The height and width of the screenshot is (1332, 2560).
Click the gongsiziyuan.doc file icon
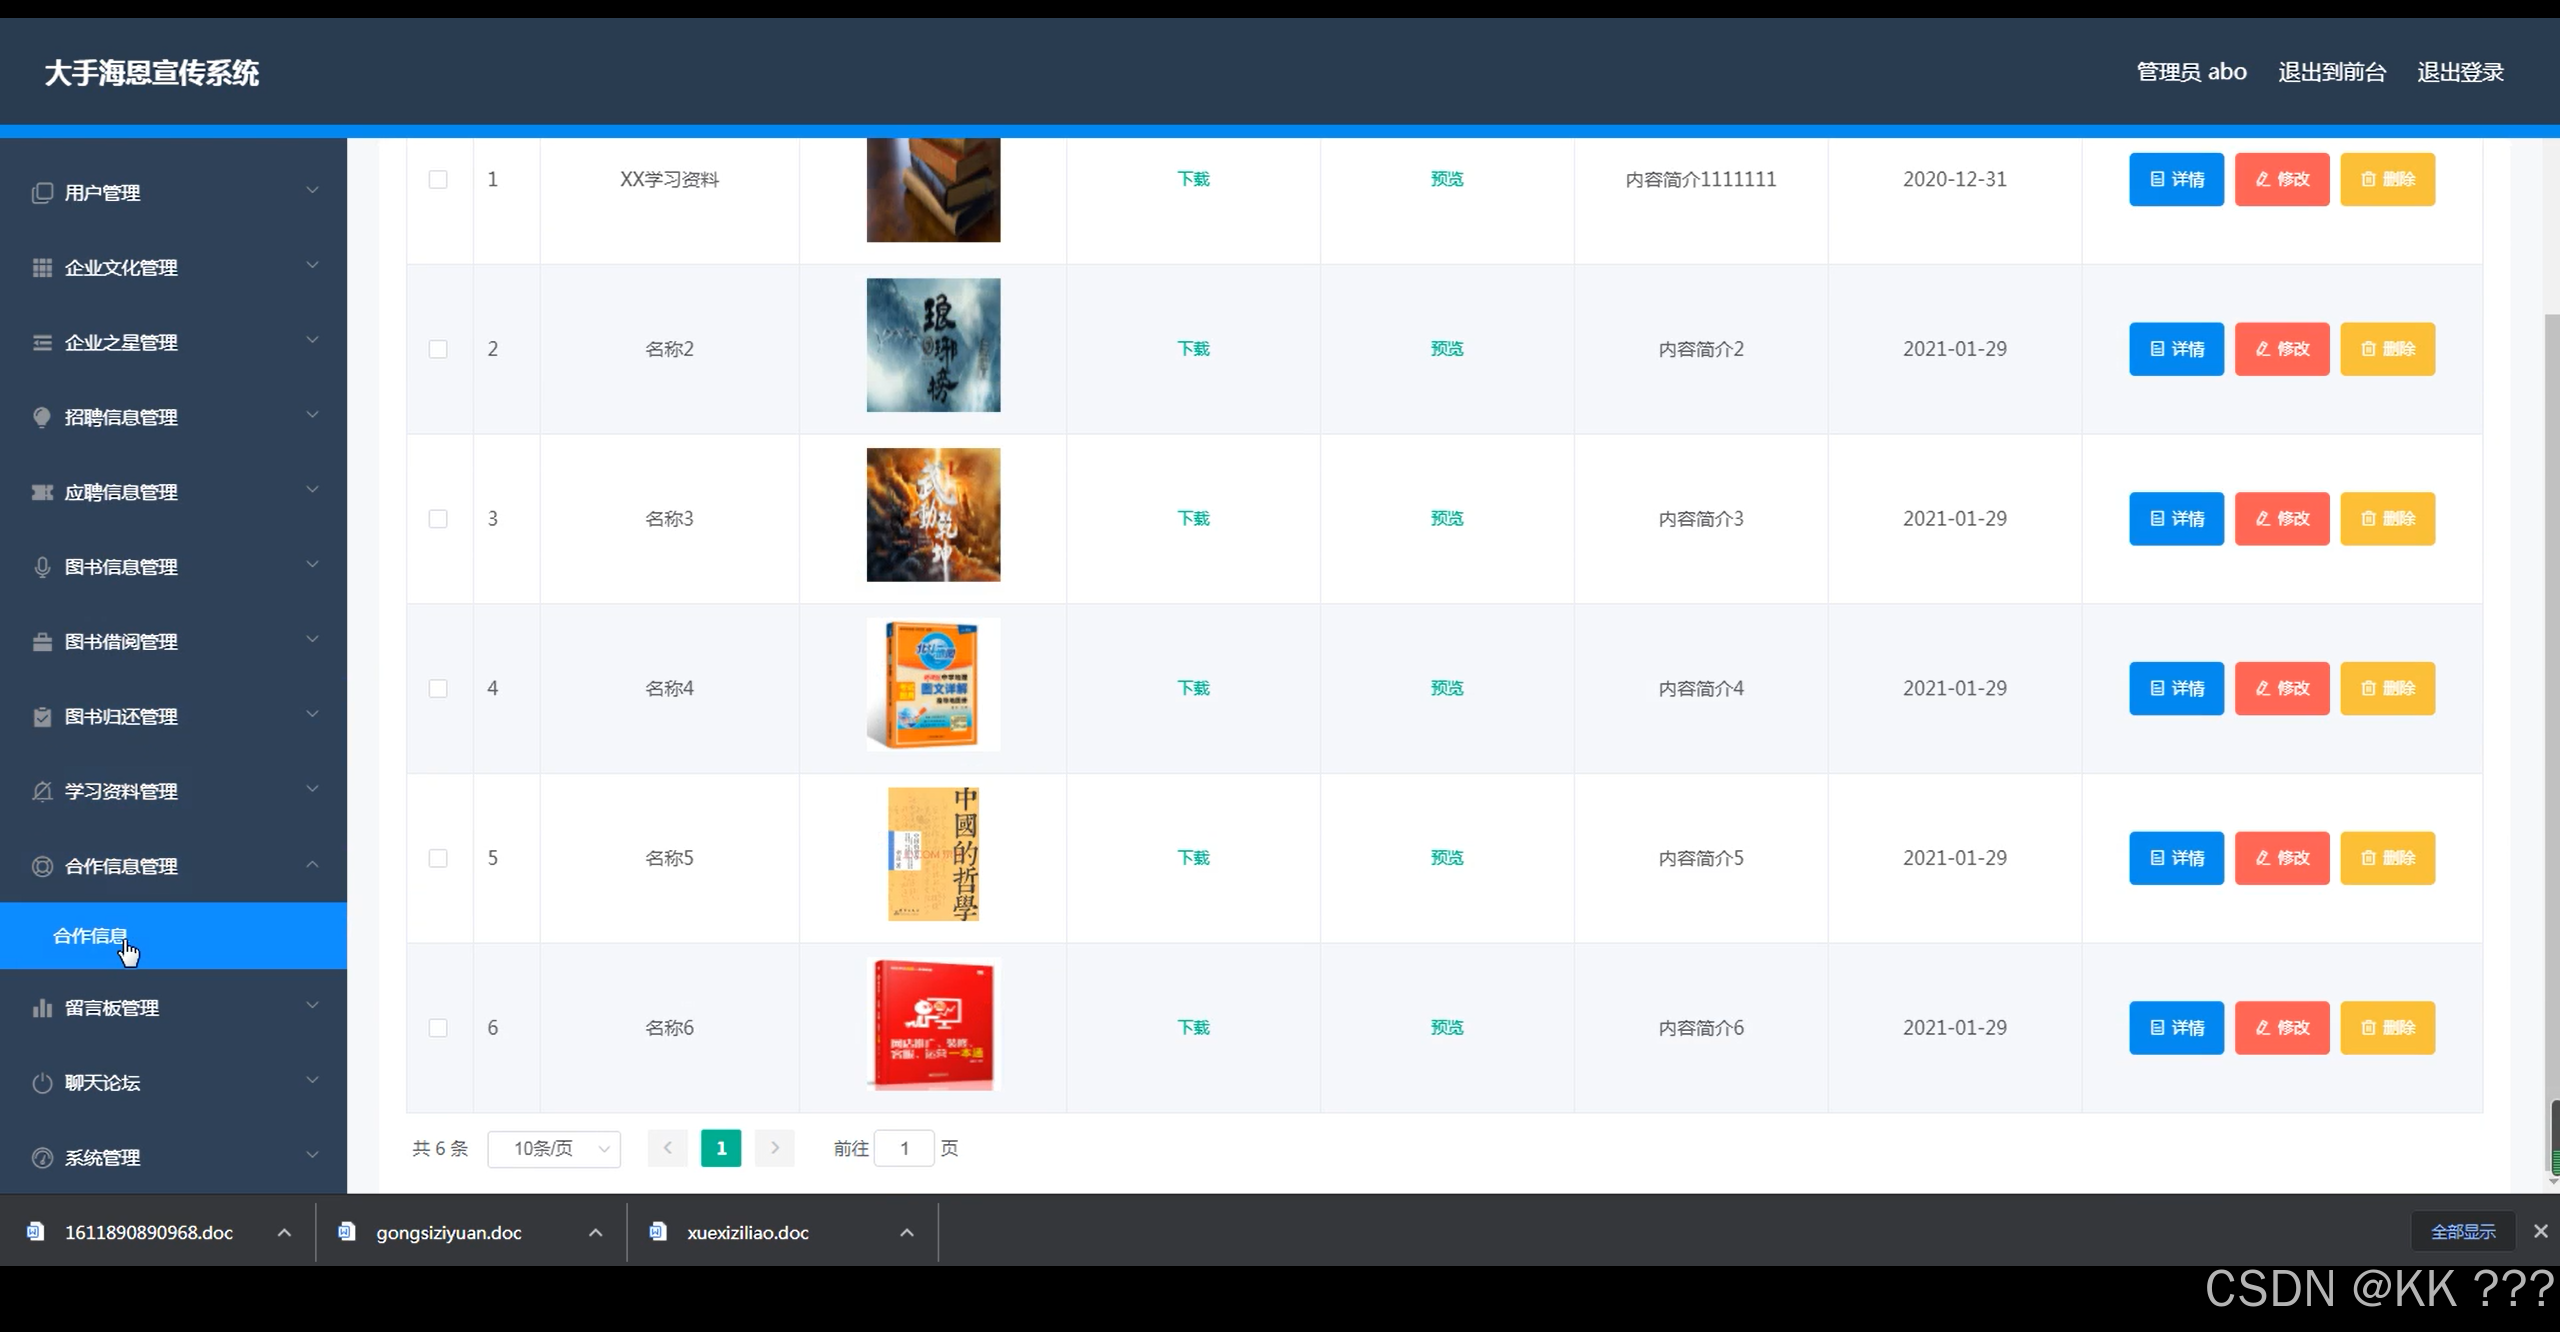[347, 1232]
